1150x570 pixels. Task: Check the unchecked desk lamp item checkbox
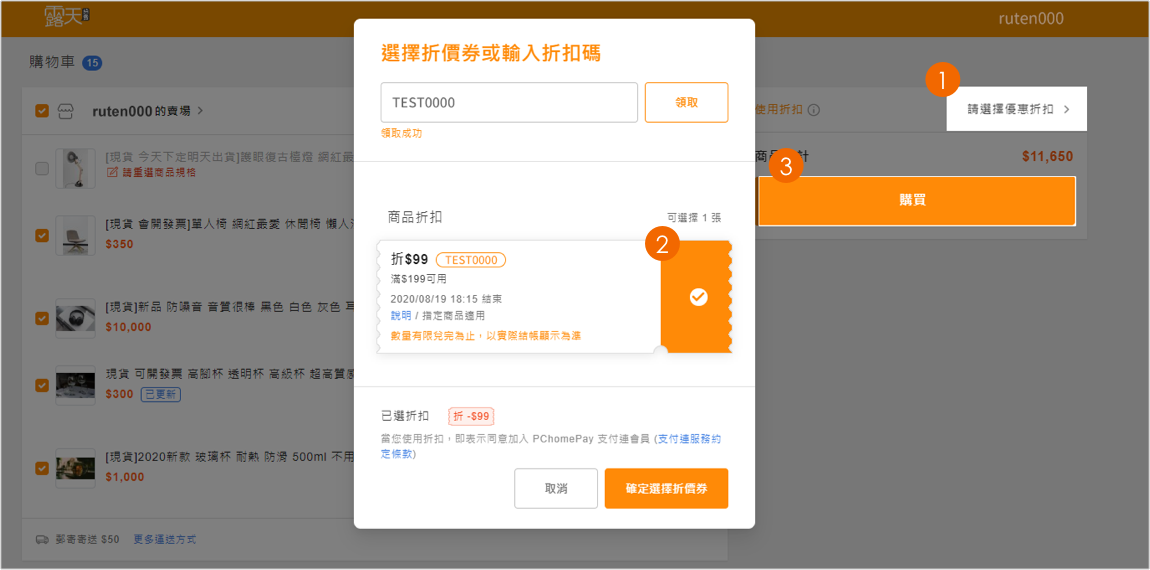[42, 169]
